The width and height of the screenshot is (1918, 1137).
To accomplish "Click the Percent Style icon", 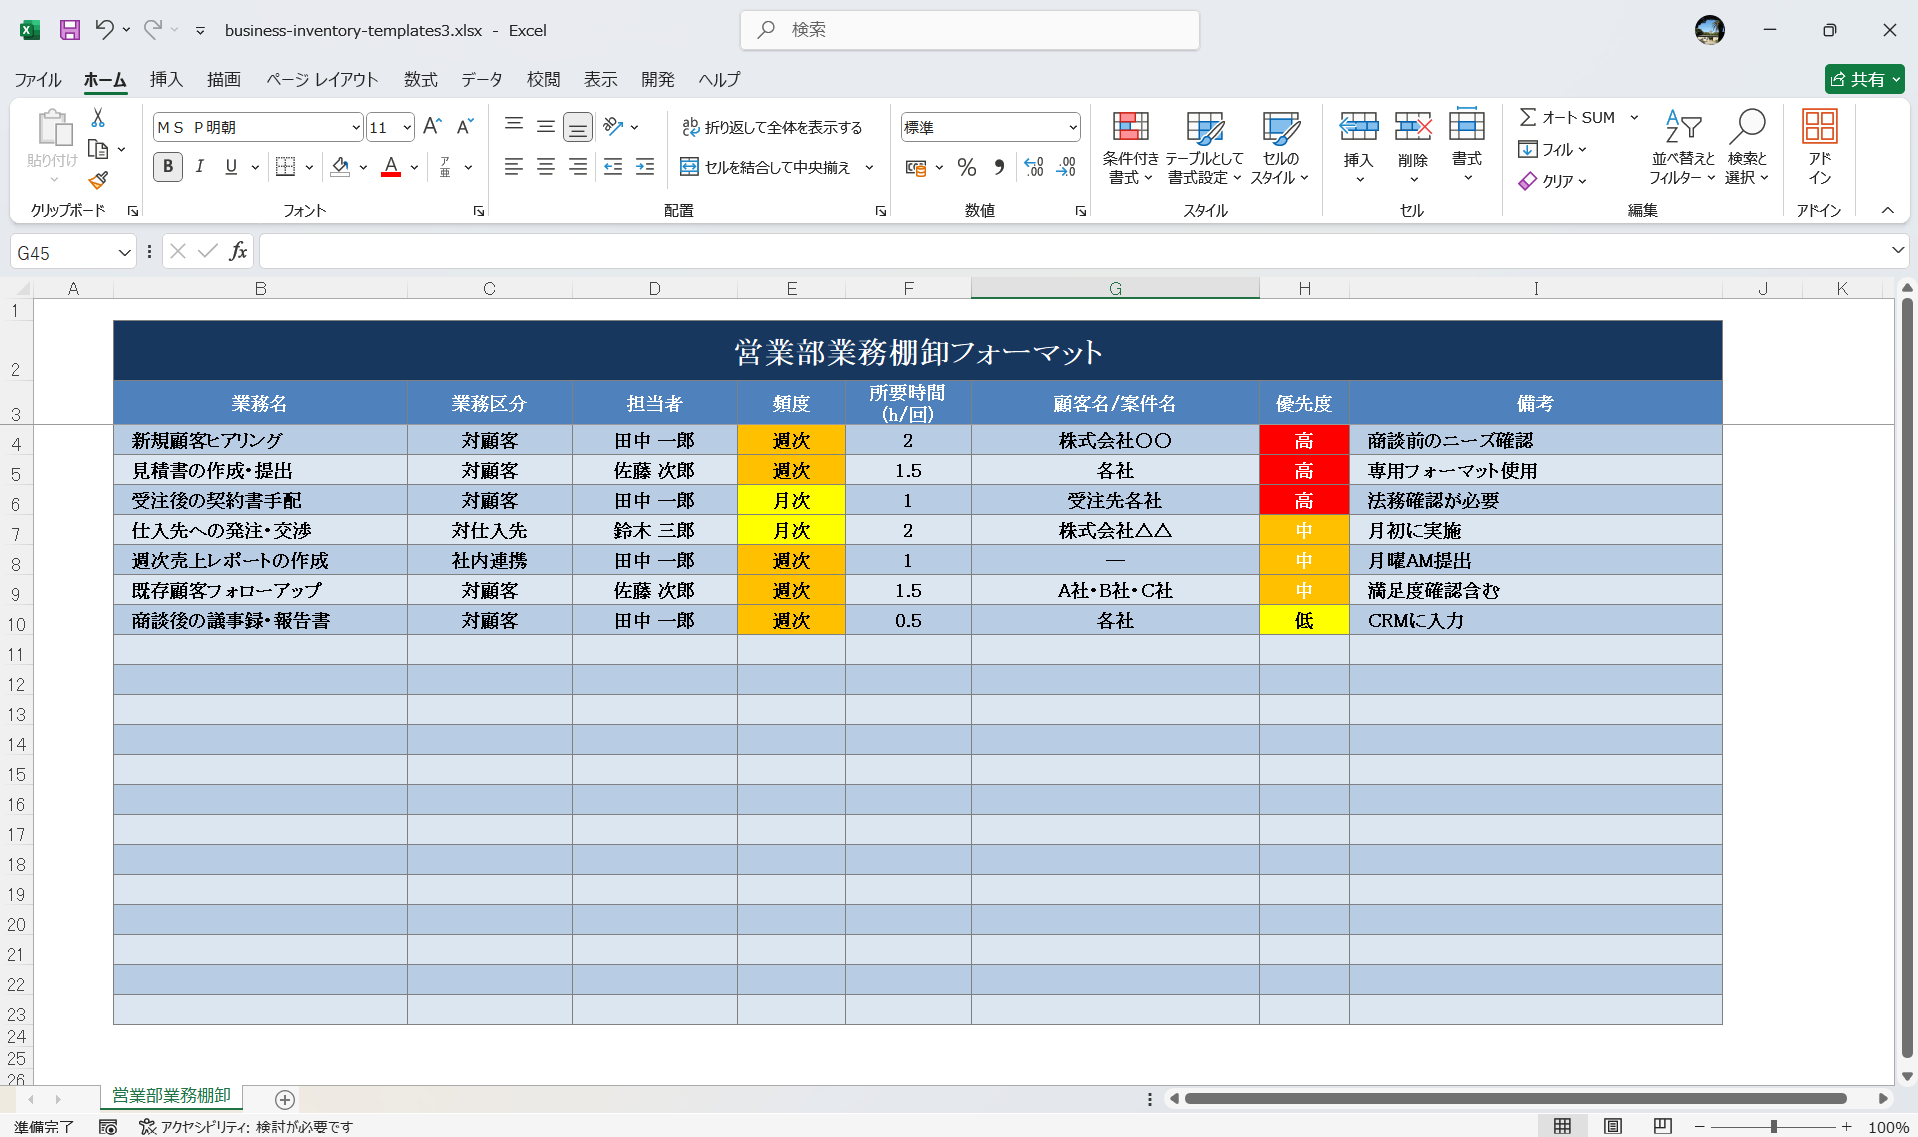I will (966, 167).
